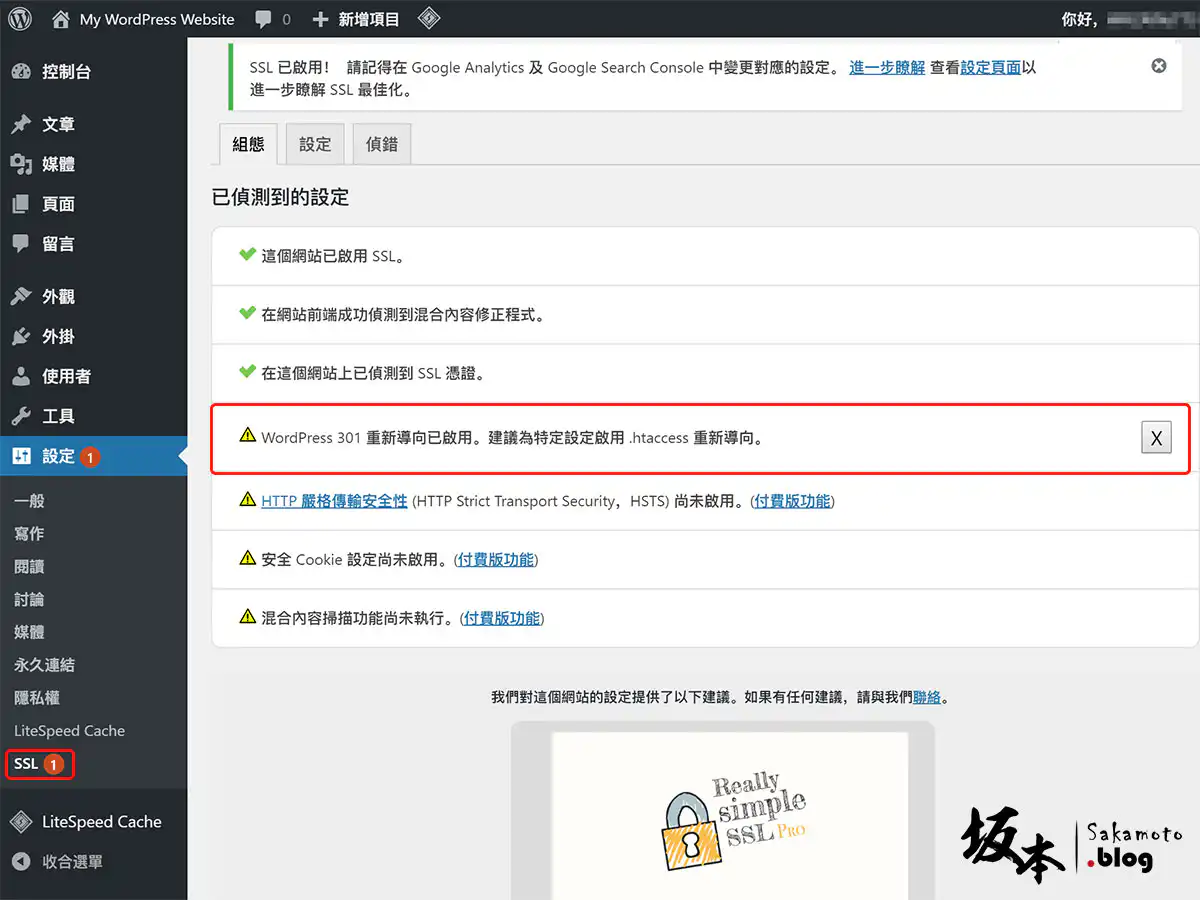Screen dimensions: 1200x900
Task: Open the 媒體 media library icon
Action: tap(21, 164)
